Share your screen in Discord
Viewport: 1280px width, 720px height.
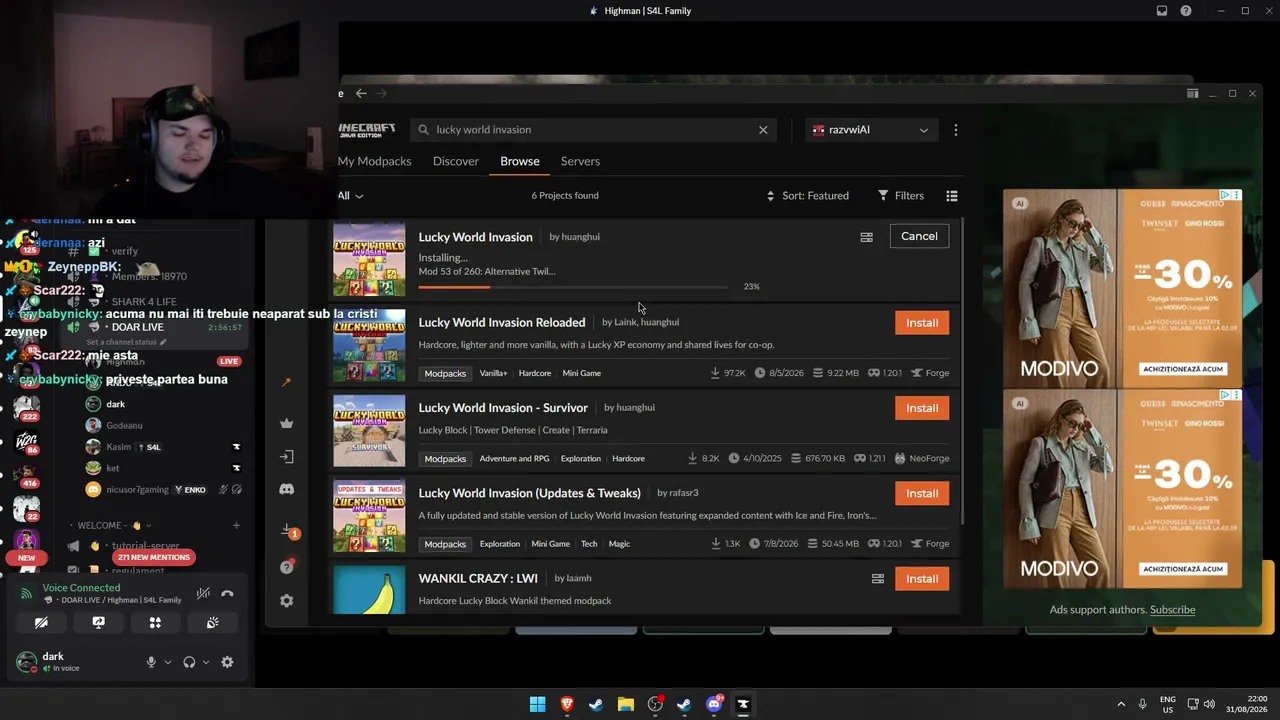98,623
